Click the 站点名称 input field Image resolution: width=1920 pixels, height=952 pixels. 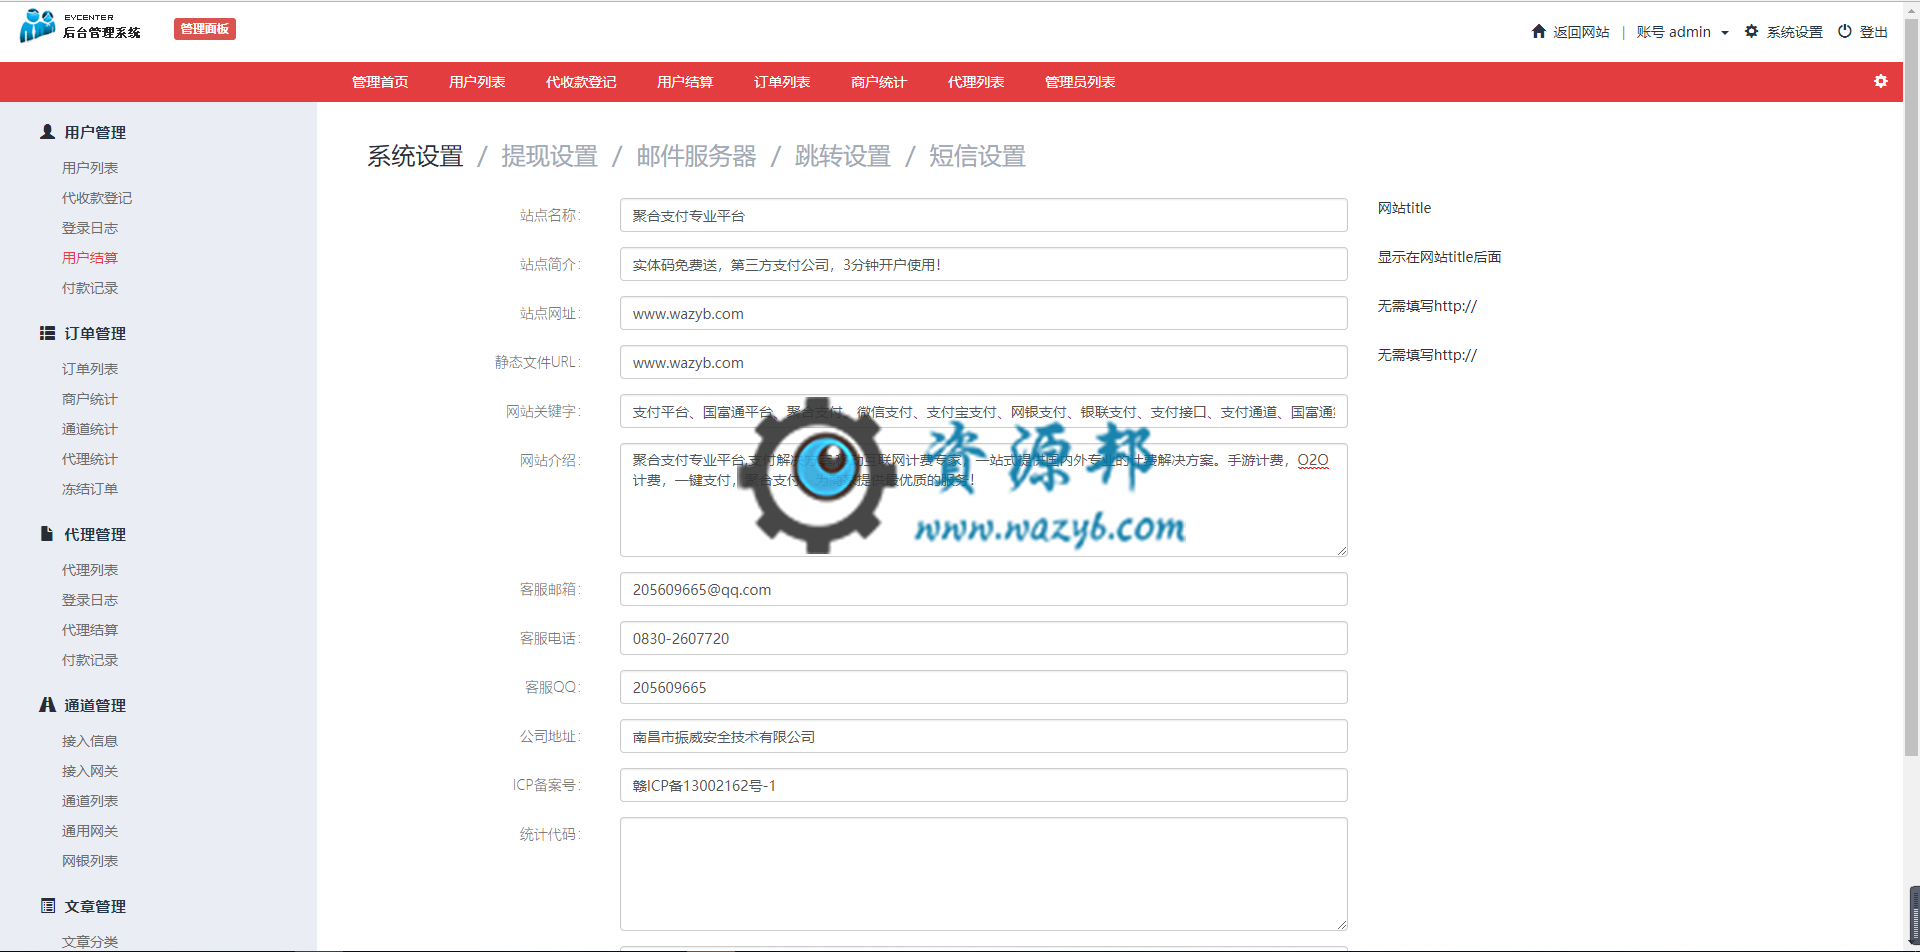pos(983,215)
